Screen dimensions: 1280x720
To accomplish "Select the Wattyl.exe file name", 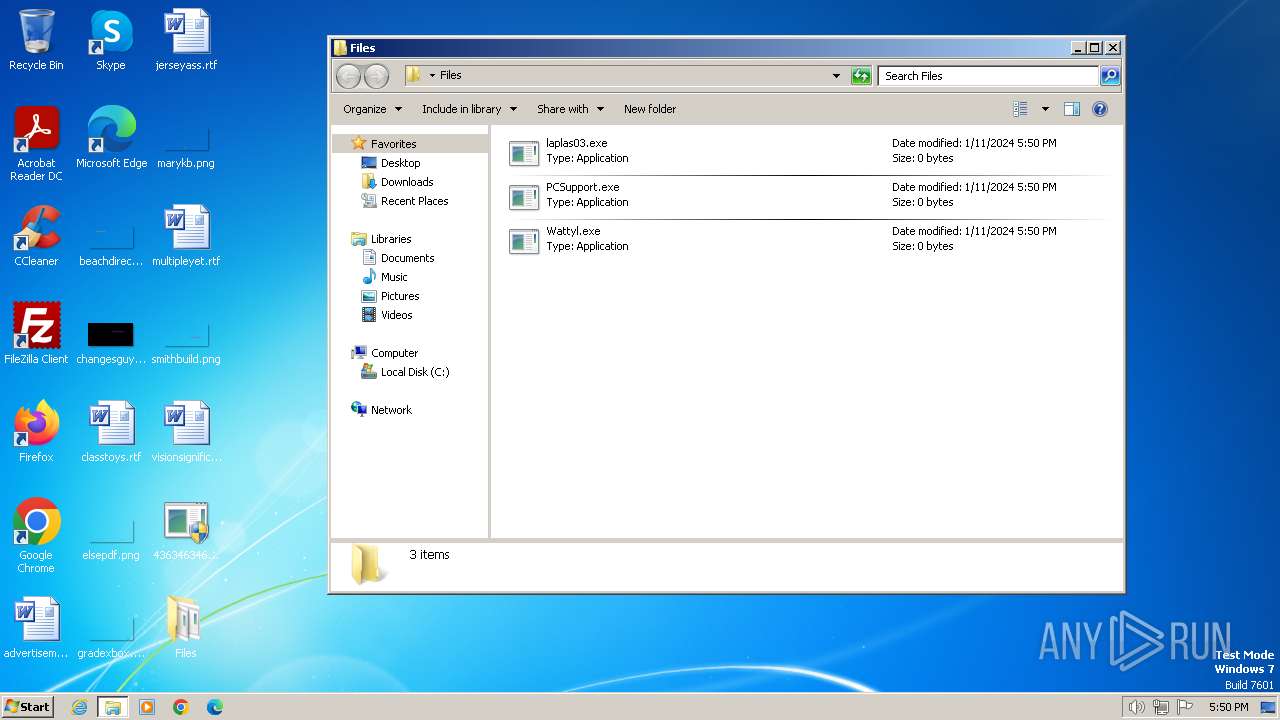I will click(x=573, y=231).
